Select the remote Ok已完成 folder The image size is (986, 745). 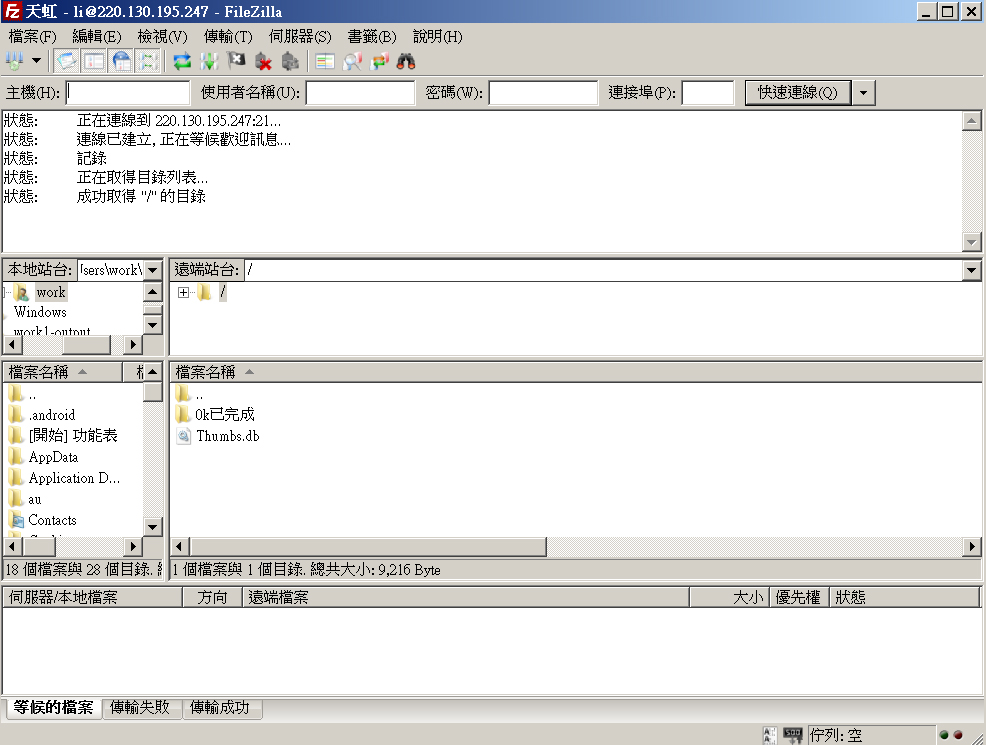tap(224, 415)
